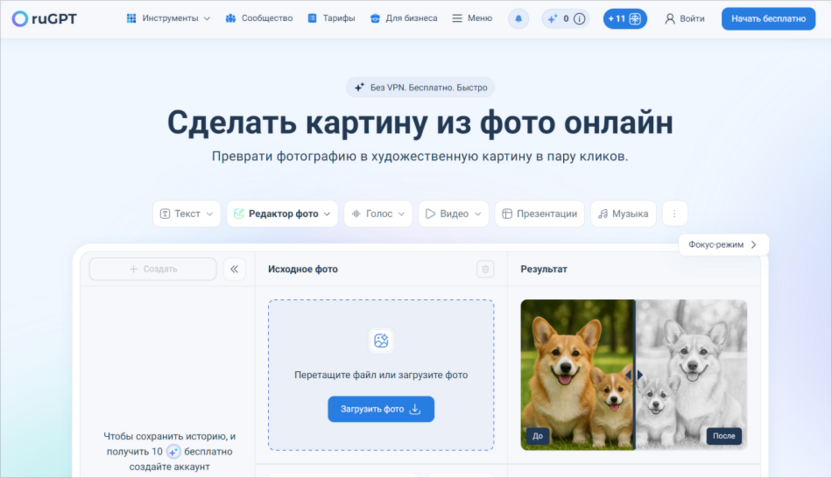Select the Презентации tab
832x478 pixels.
pyautogui.click(x=540, y=214)
